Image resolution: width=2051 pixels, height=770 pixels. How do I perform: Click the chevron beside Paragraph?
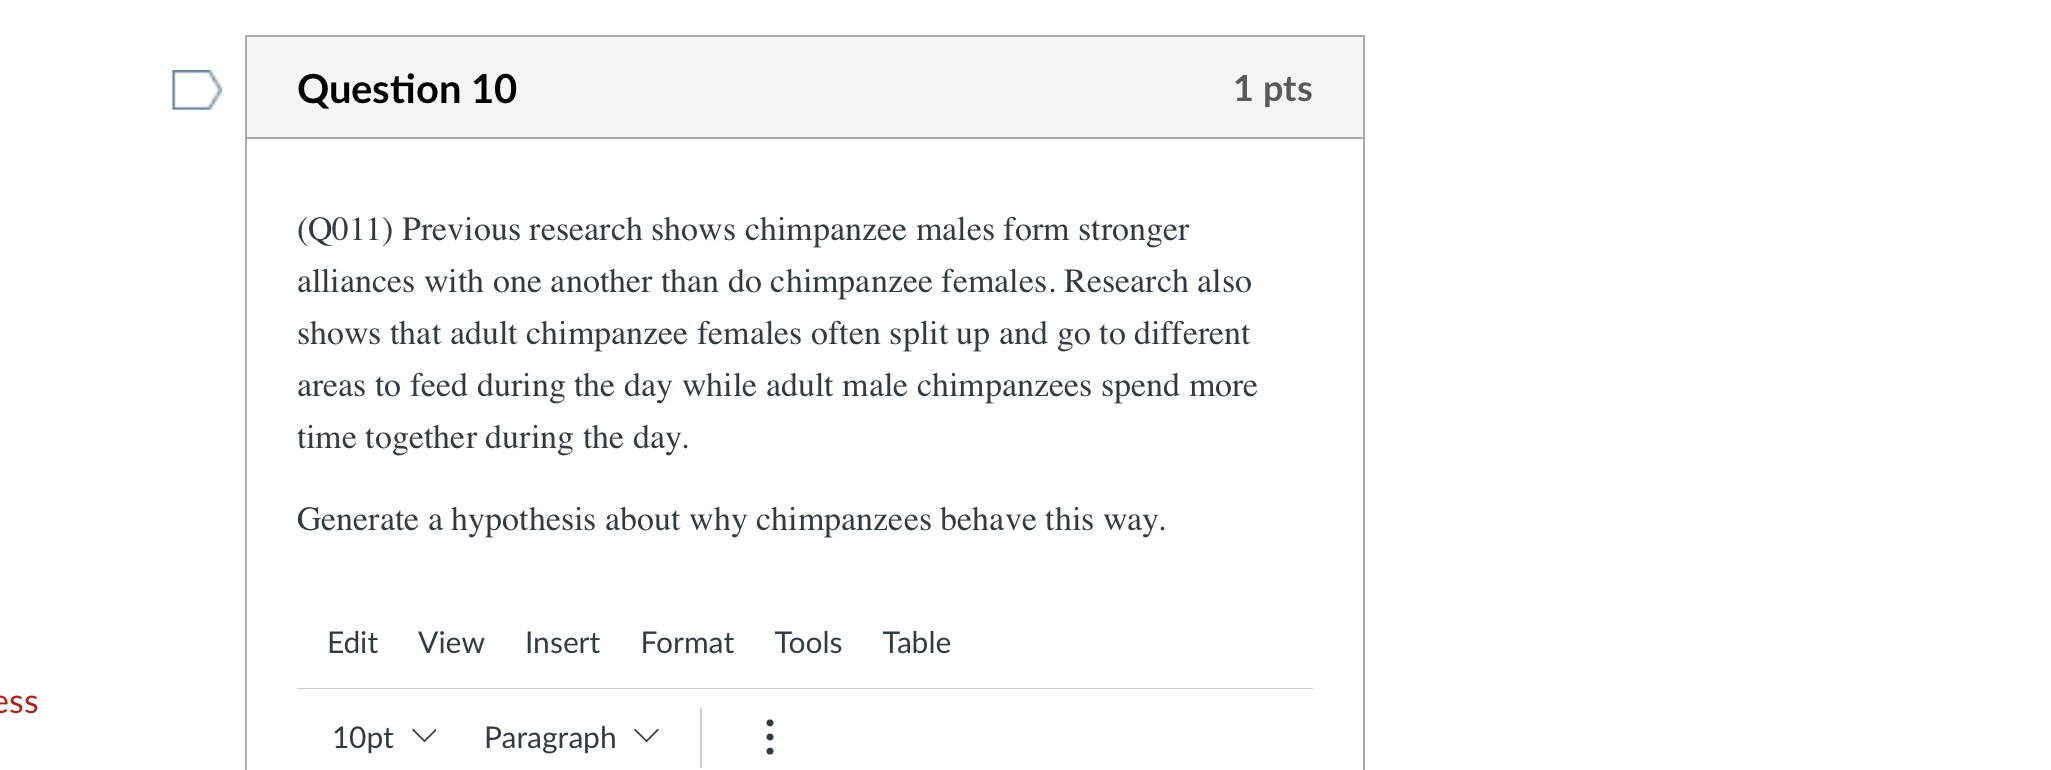[648, 737]
